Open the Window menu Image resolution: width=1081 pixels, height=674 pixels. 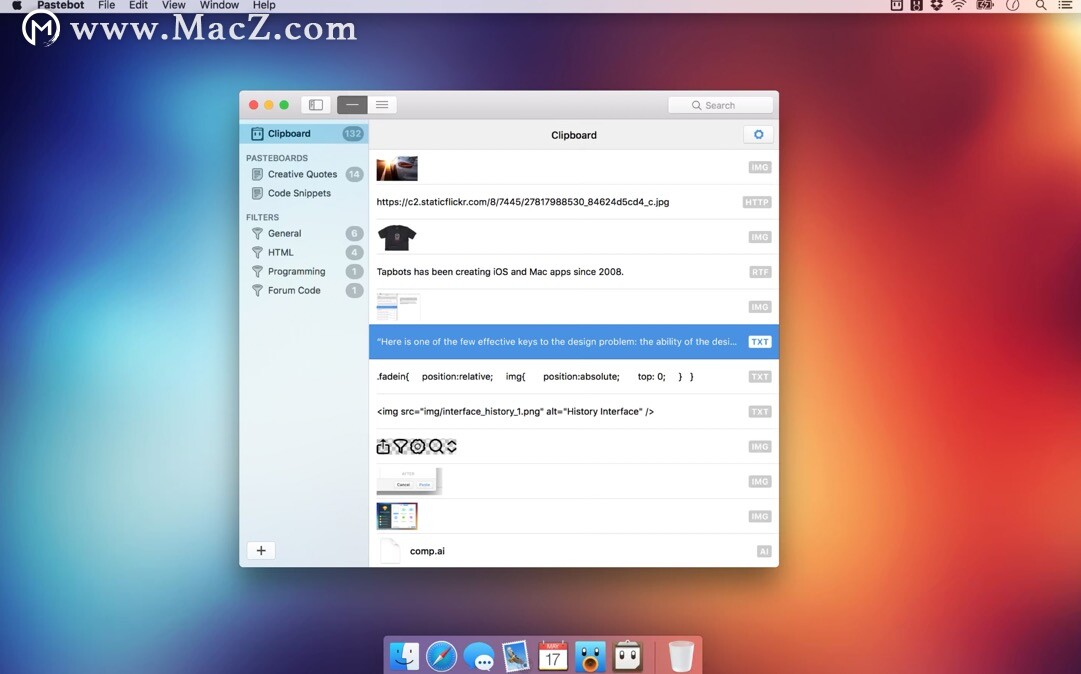tap(219, 6)
